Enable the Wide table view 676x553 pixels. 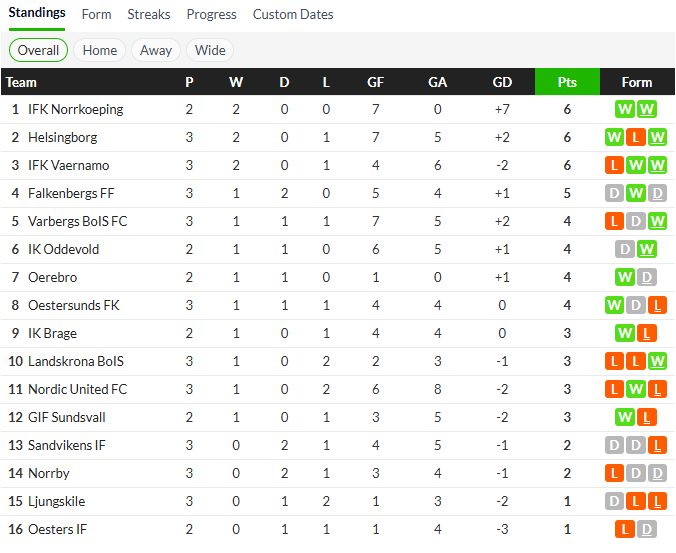(x=210, y=50)
